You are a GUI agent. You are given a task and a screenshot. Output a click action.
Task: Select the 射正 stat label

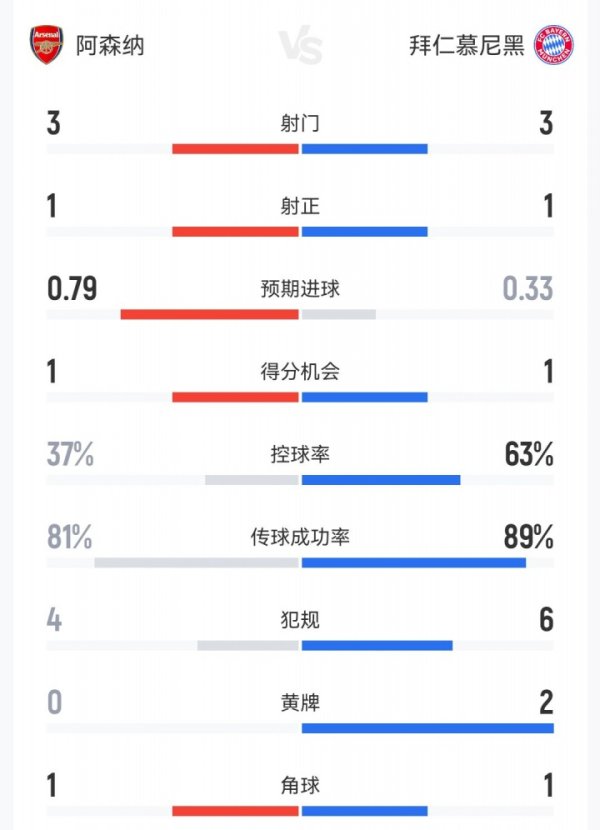300,207
